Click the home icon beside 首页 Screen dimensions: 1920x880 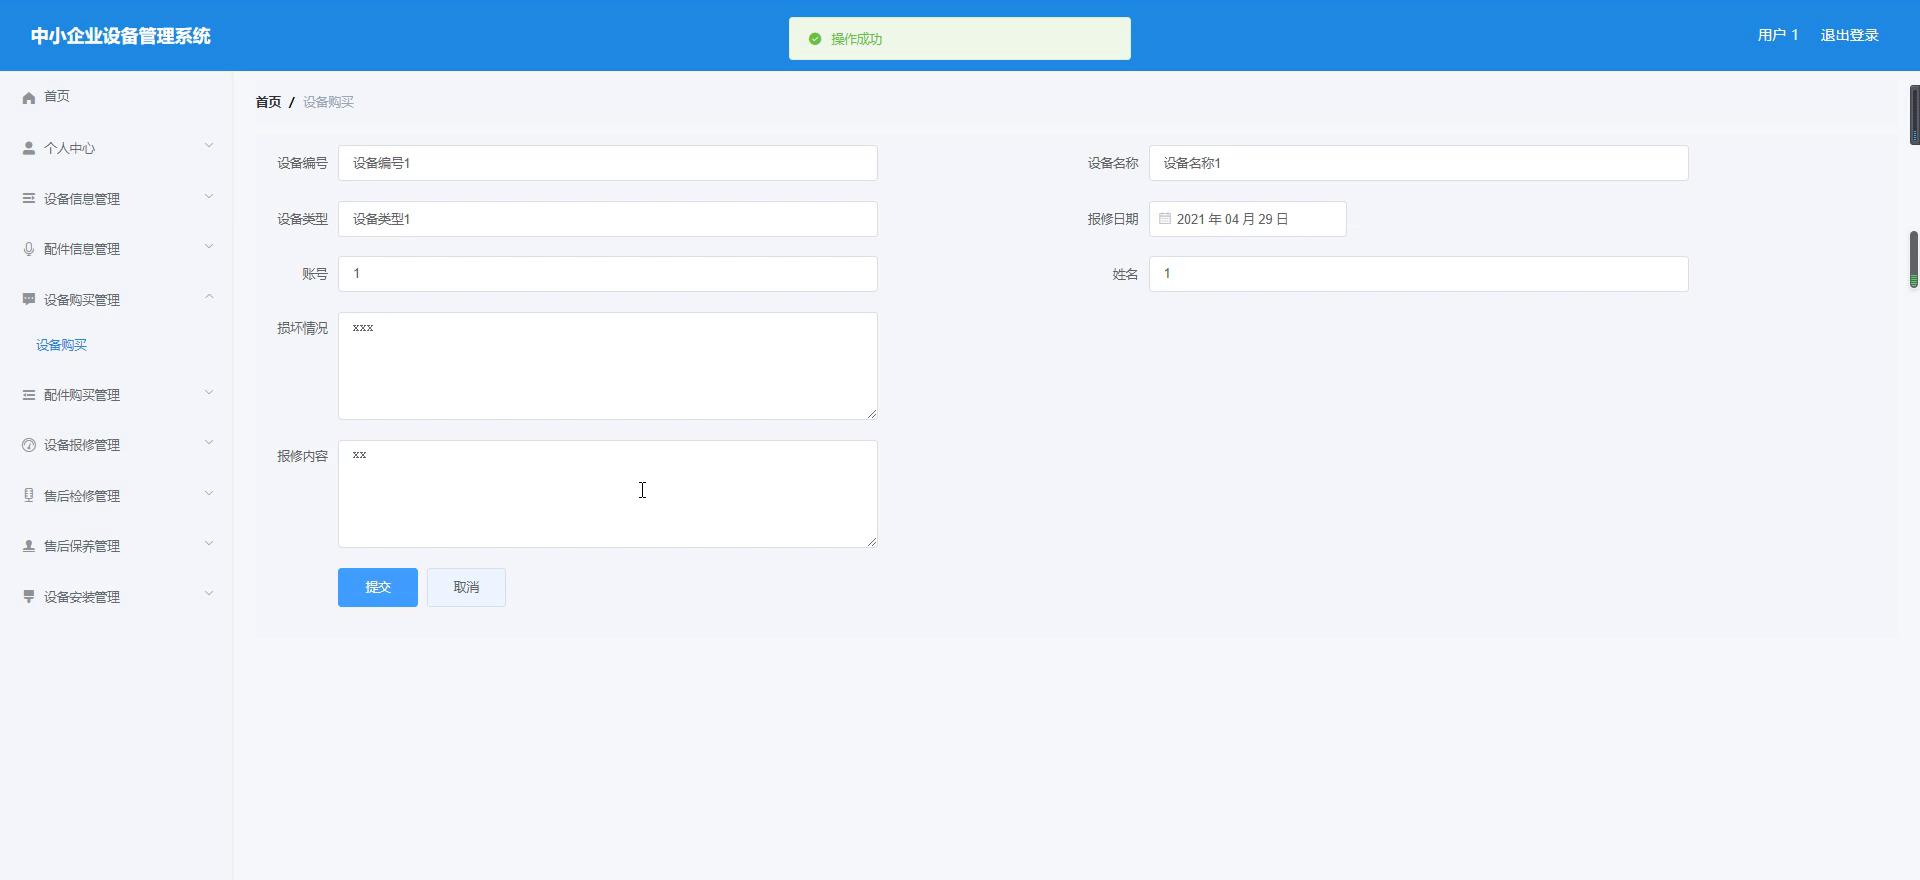(x=29, y=97)
